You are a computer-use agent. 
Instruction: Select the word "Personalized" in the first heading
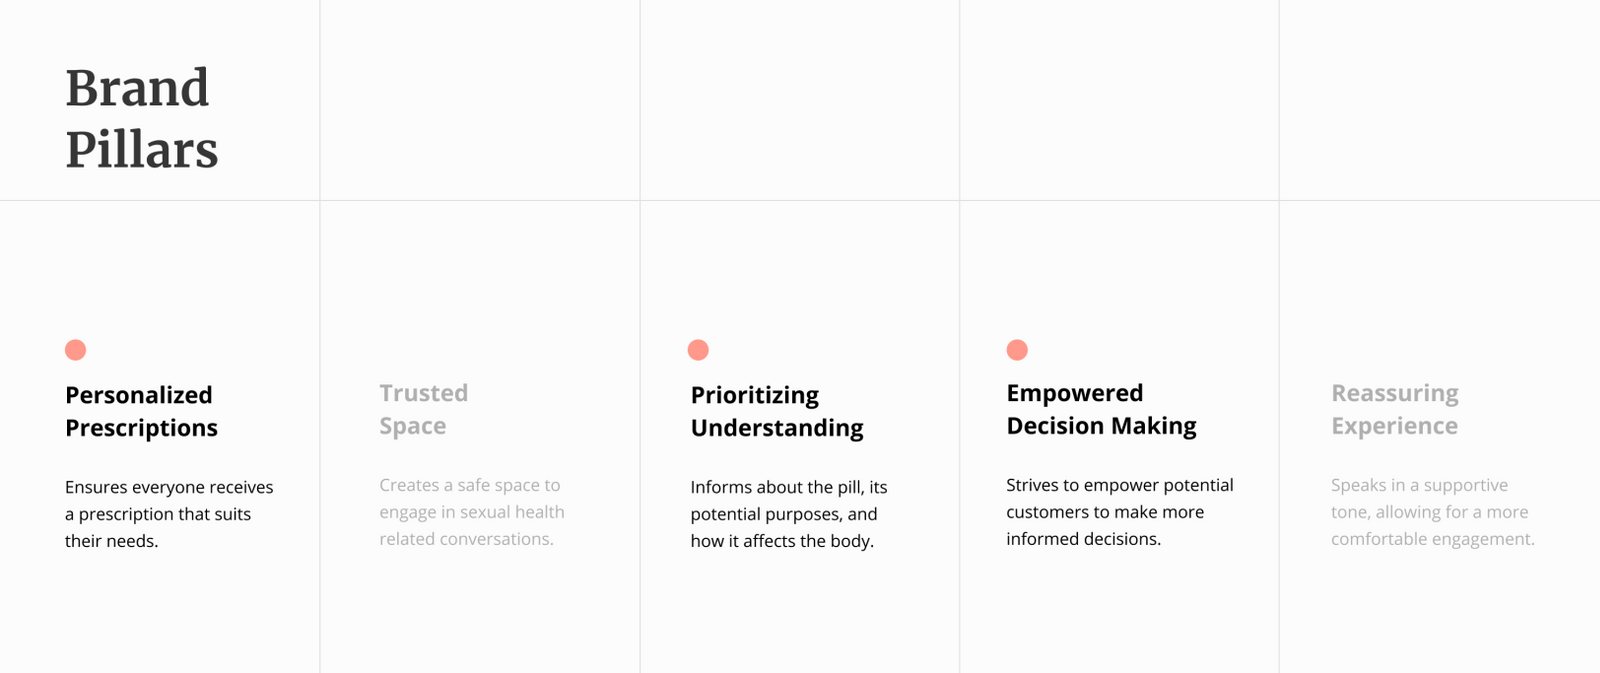139,395
